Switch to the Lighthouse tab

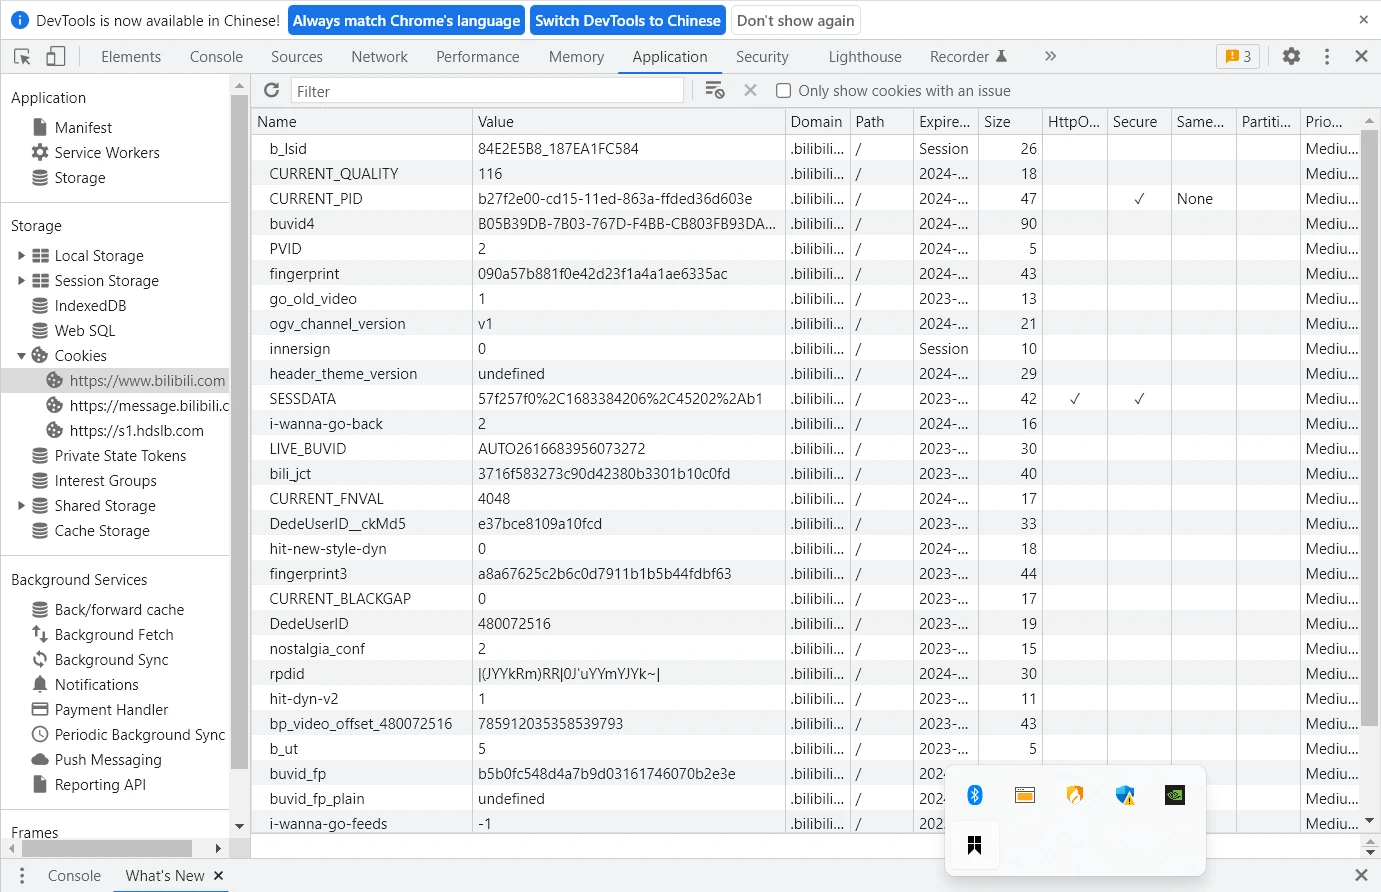pyautogui.click(x=865, y=57)
